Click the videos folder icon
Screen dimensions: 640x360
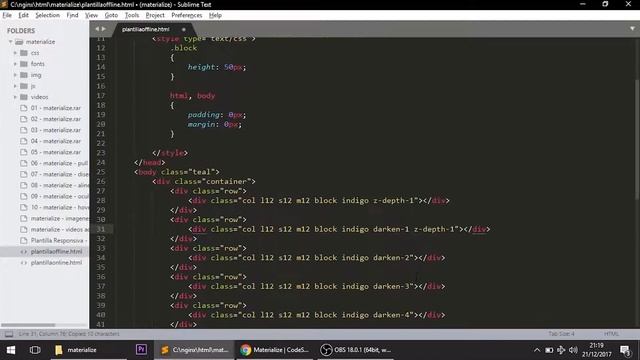pyautogui.click(x=24, y=97)
